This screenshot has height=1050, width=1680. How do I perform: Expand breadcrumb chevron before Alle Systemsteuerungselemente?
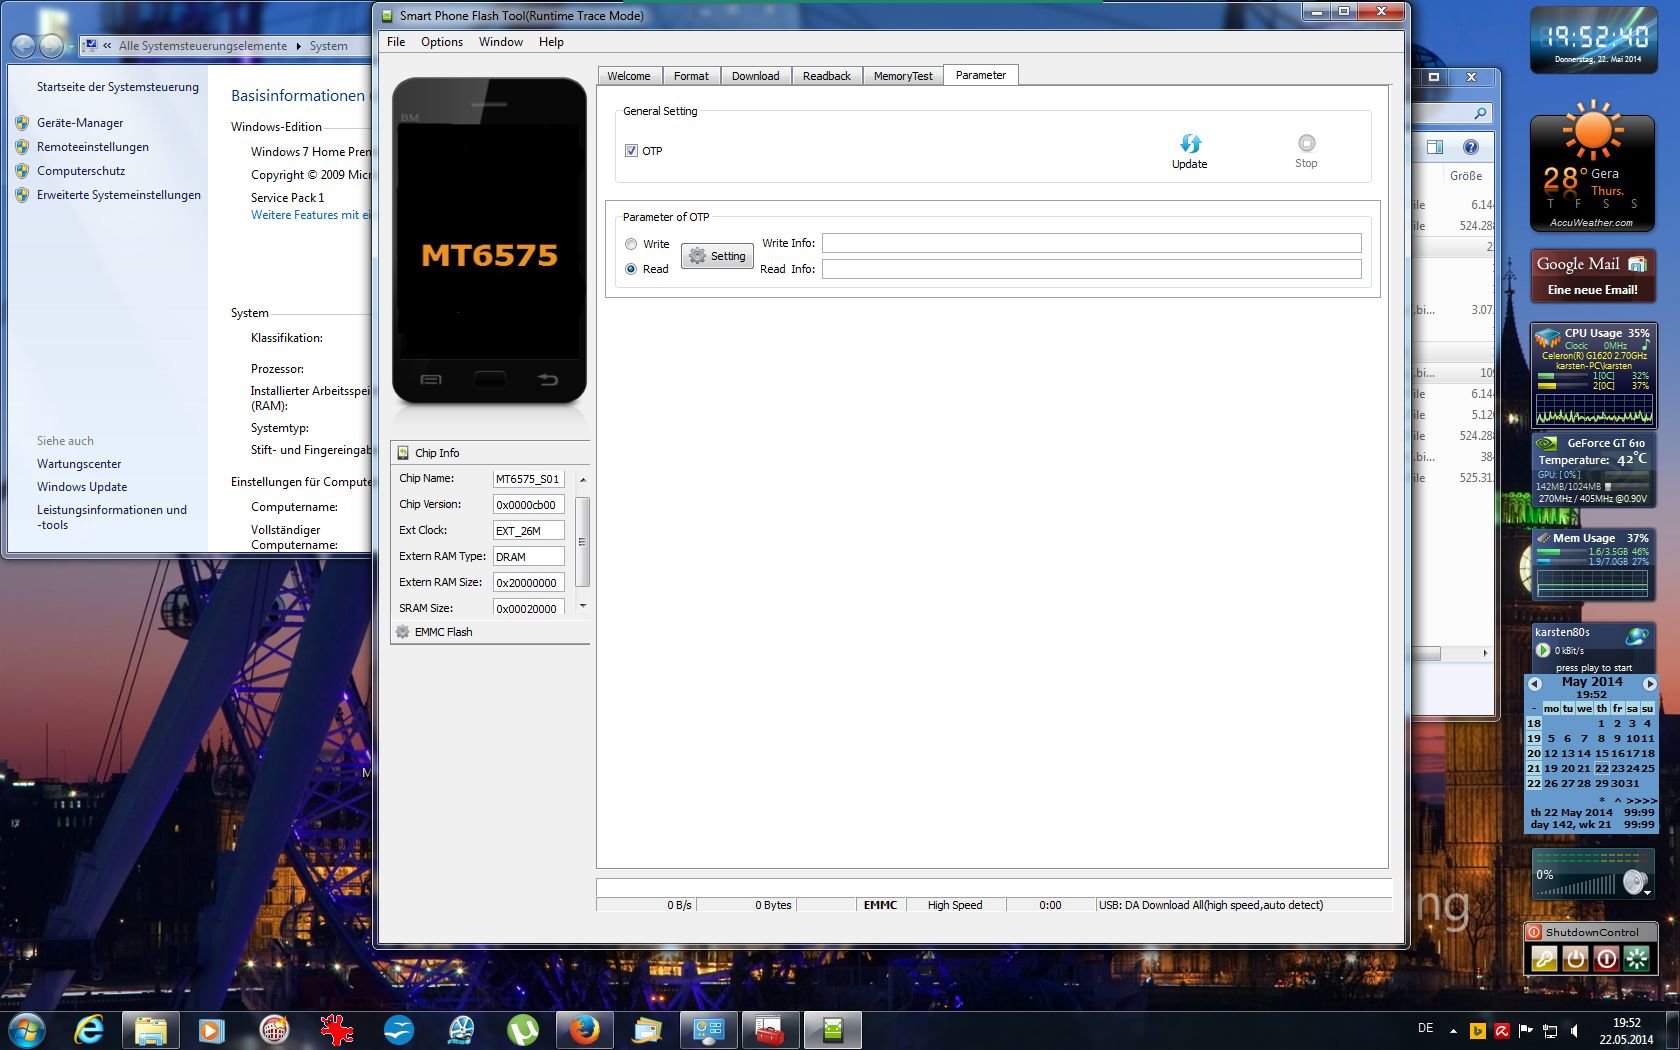107,46
